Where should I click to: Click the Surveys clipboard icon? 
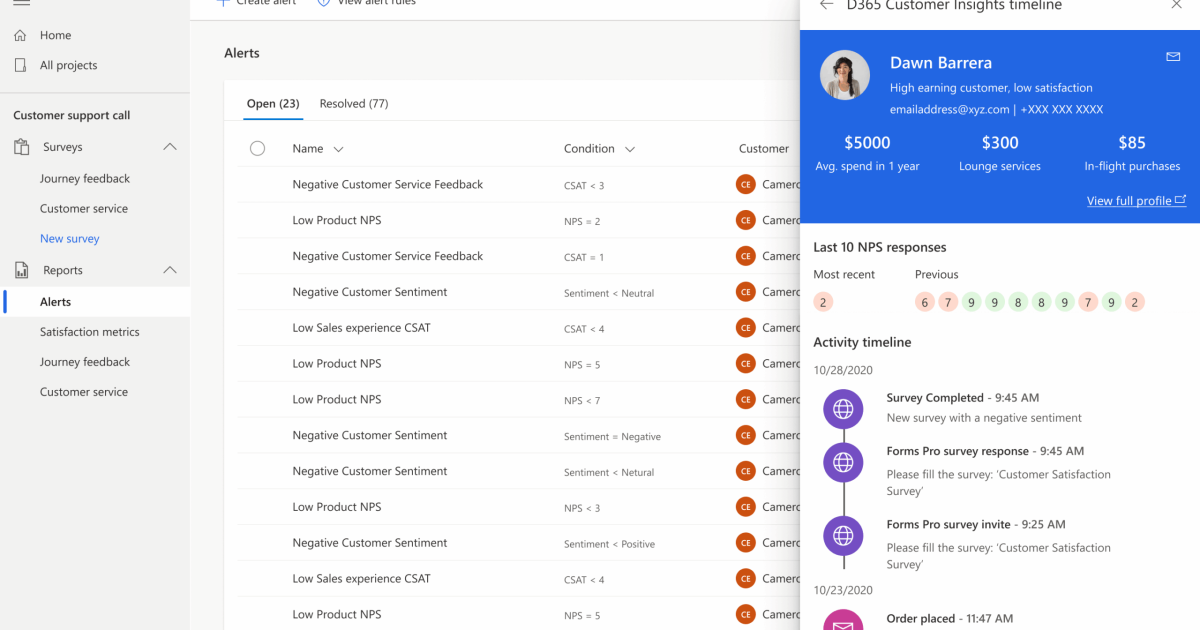coord(21,147)
